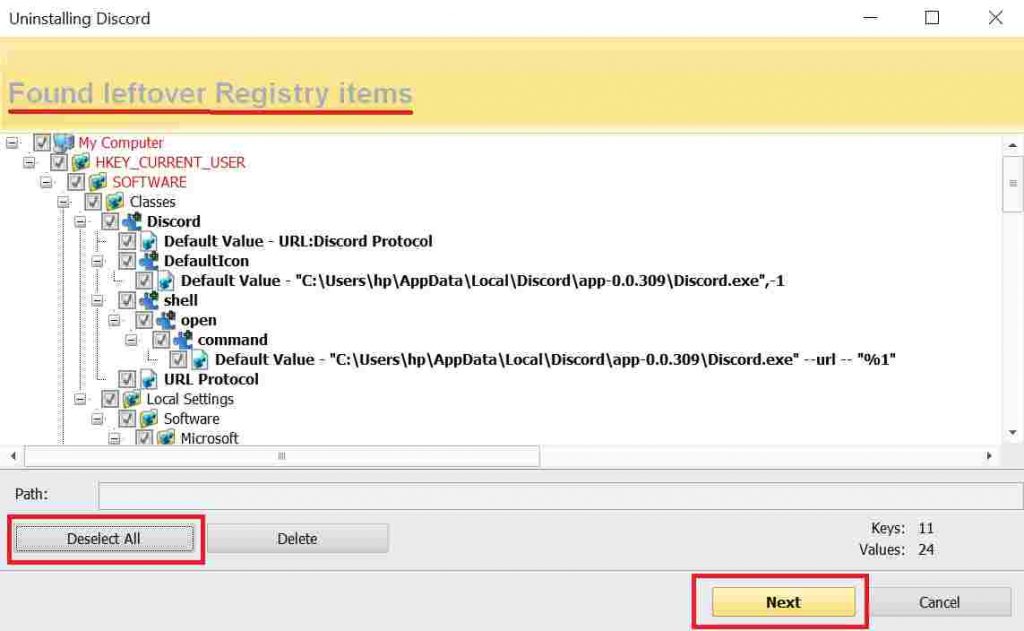Click the SOFTWARE registry key icon
Screen dimensions: 1024x631
pos(98,182)
